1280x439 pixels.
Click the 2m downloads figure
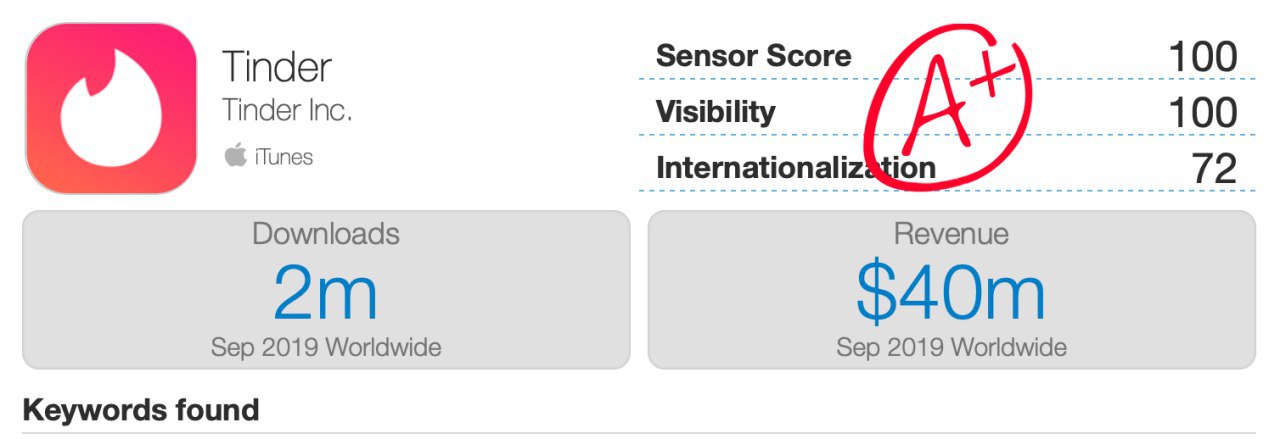point(326,292)
